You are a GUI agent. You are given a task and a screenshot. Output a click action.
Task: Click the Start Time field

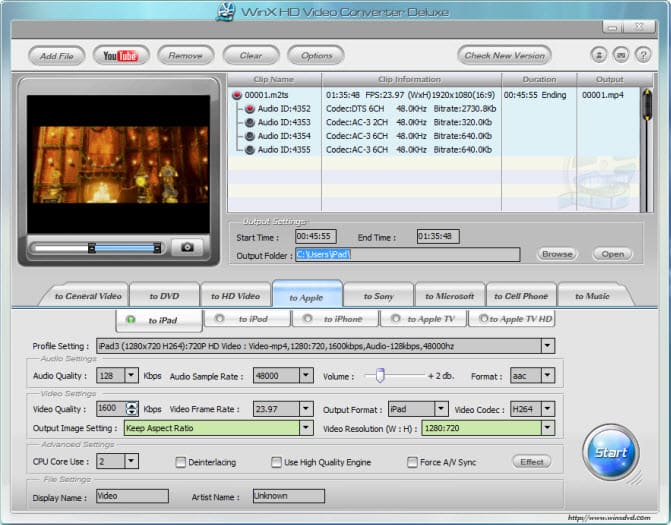coord(316,237)
